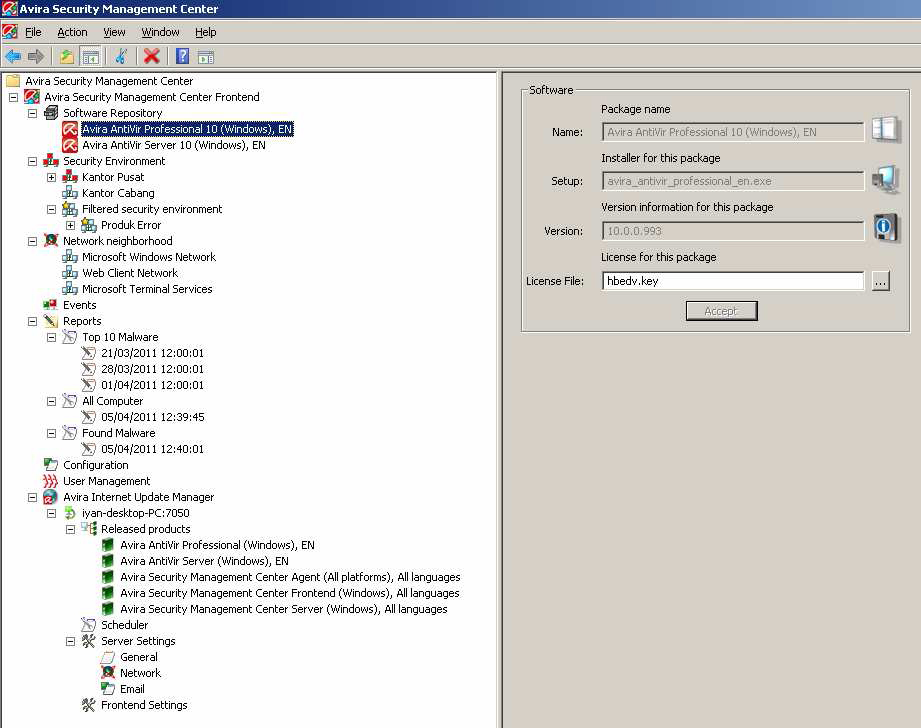Collapse the Security Environment node
921x728 pixels.
[x=32, y=162]
